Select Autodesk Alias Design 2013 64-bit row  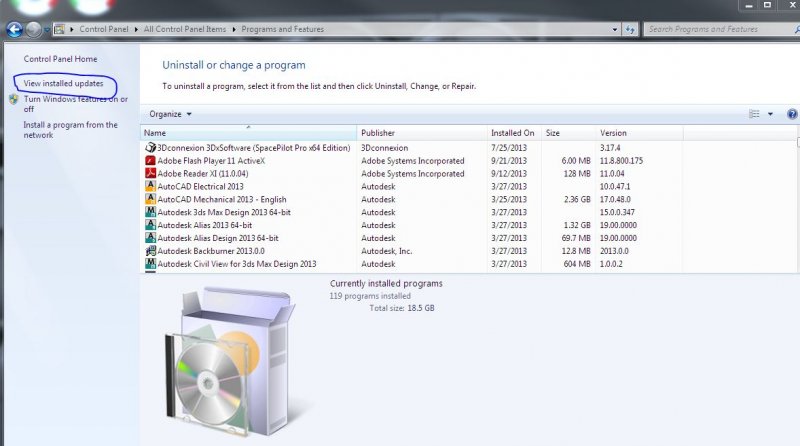(x=218, y=238)
